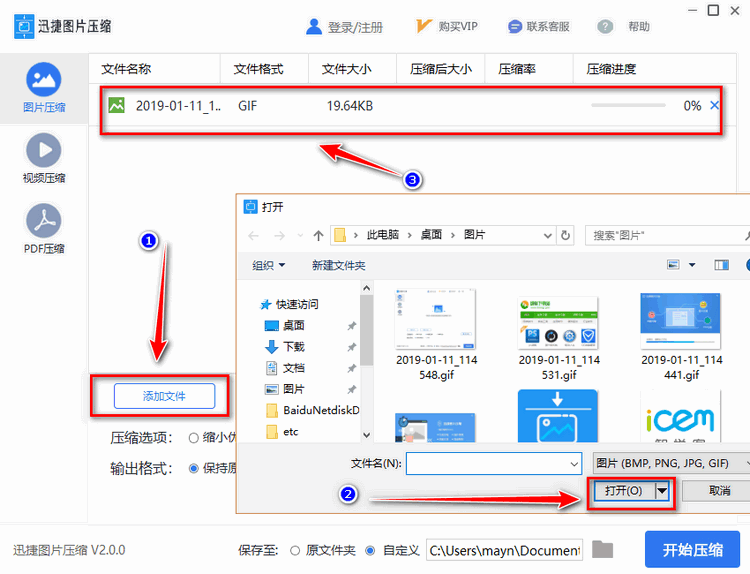Viewport: 750px width, 574px height.
Task: Click 新建文件夹 in the dialog toolbar
Action: (338, 265)
